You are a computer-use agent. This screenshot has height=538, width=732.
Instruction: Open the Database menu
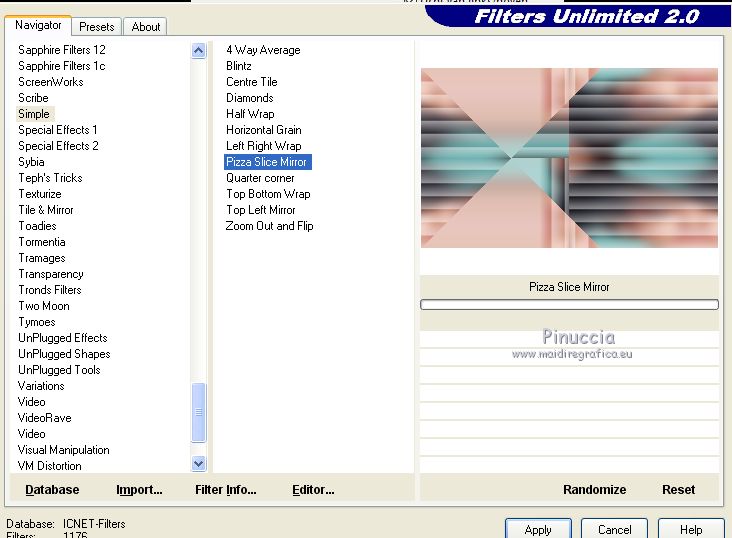pyautogui.click(x=52, y=489)
